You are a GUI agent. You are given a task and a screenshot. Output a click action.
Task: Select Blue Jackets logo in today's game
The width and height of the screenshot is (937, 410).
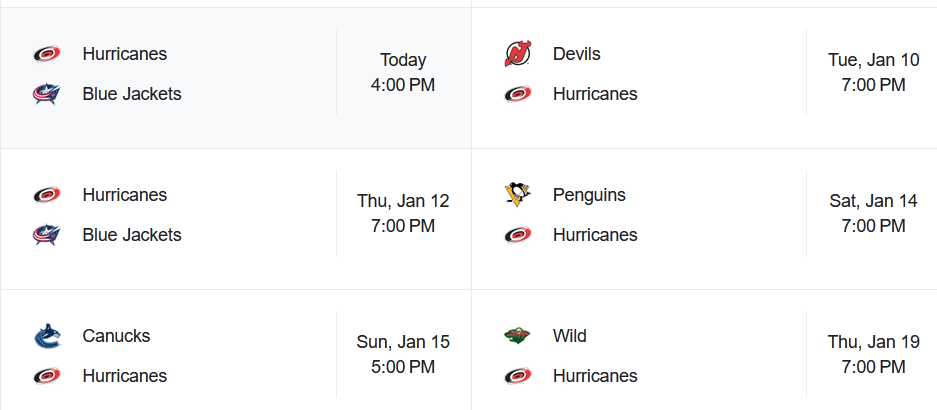click(x=47, y=94)
